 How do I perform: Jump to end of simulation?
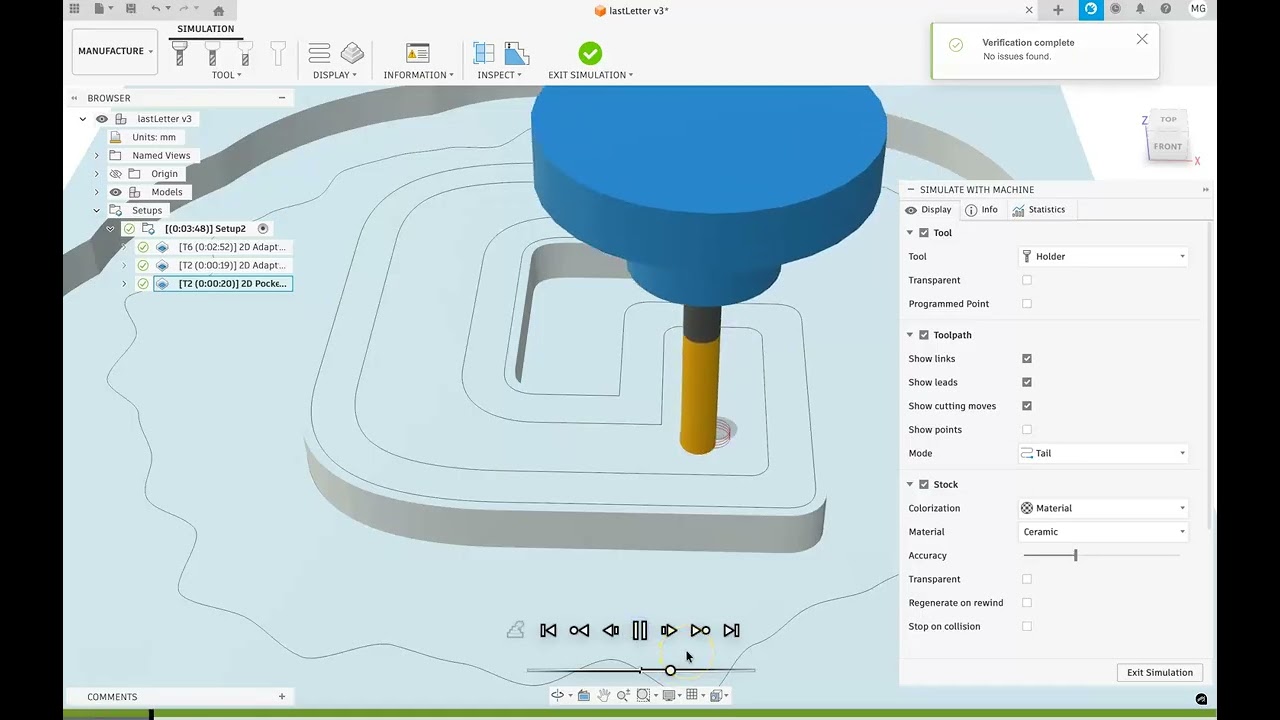[x=731, y=630]
